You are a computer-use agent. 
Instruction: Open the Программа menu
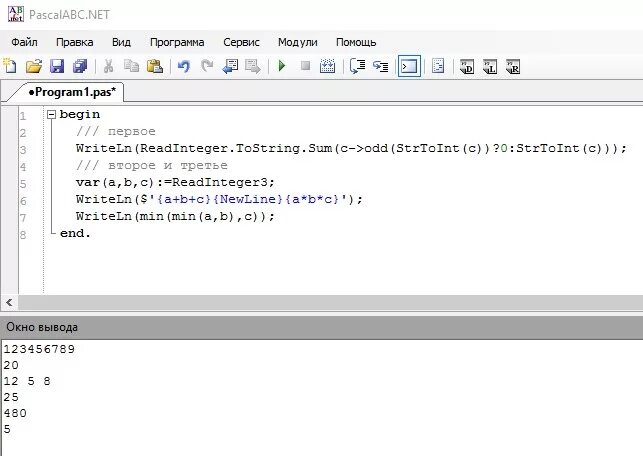tap(177, 42)
